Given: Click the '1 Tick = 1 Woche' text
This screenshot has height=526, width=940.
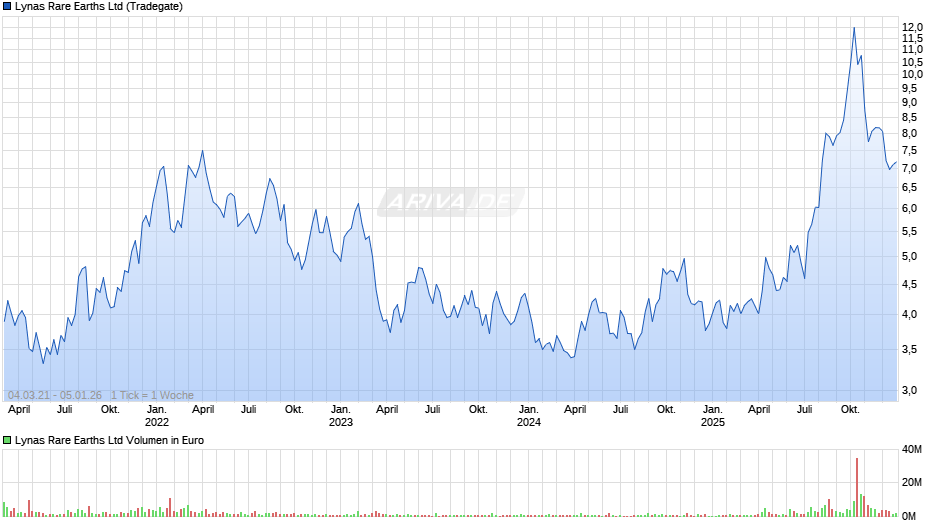Looking at the screenshot, I should click(x=152, y=395).
